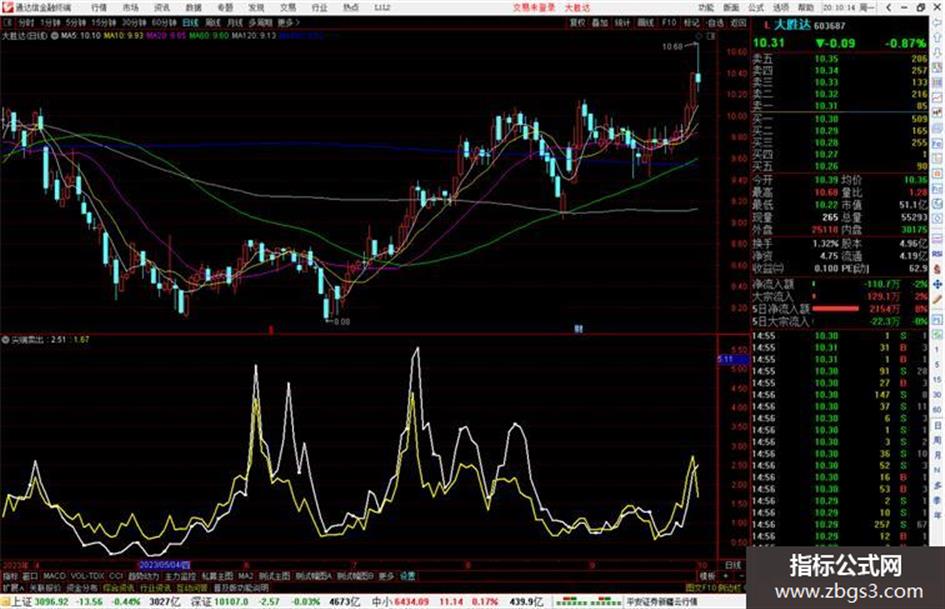Switch to 分时 chart period
945x609 pixels.
click(26, 22)
